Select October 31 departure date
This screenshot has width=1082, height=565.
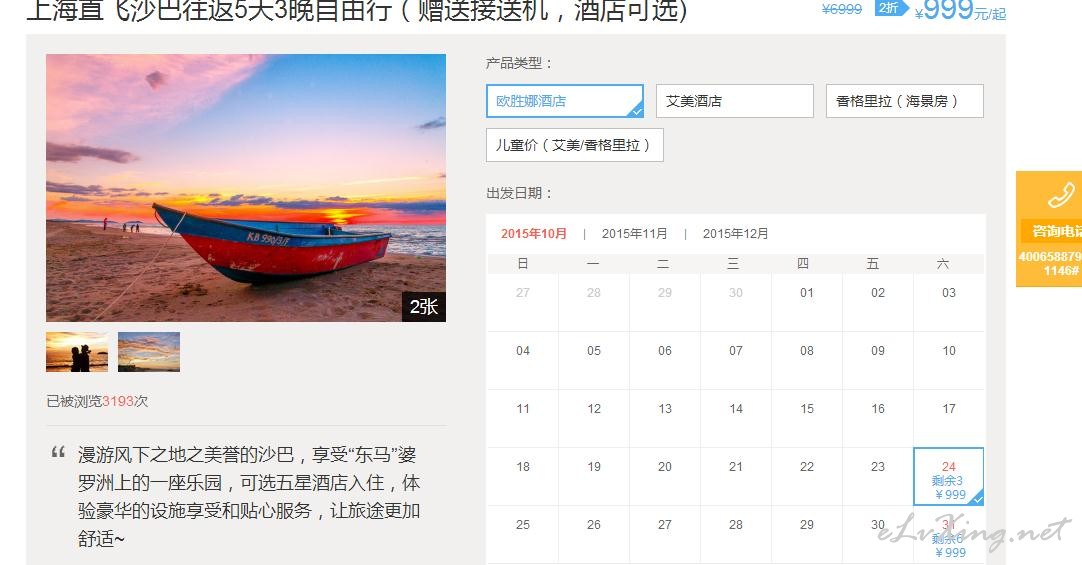[949, 535]
